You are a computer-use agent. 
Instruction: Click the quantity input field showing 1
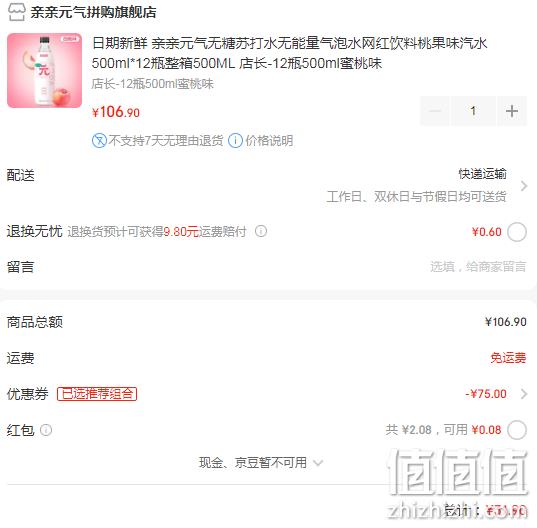473,111
